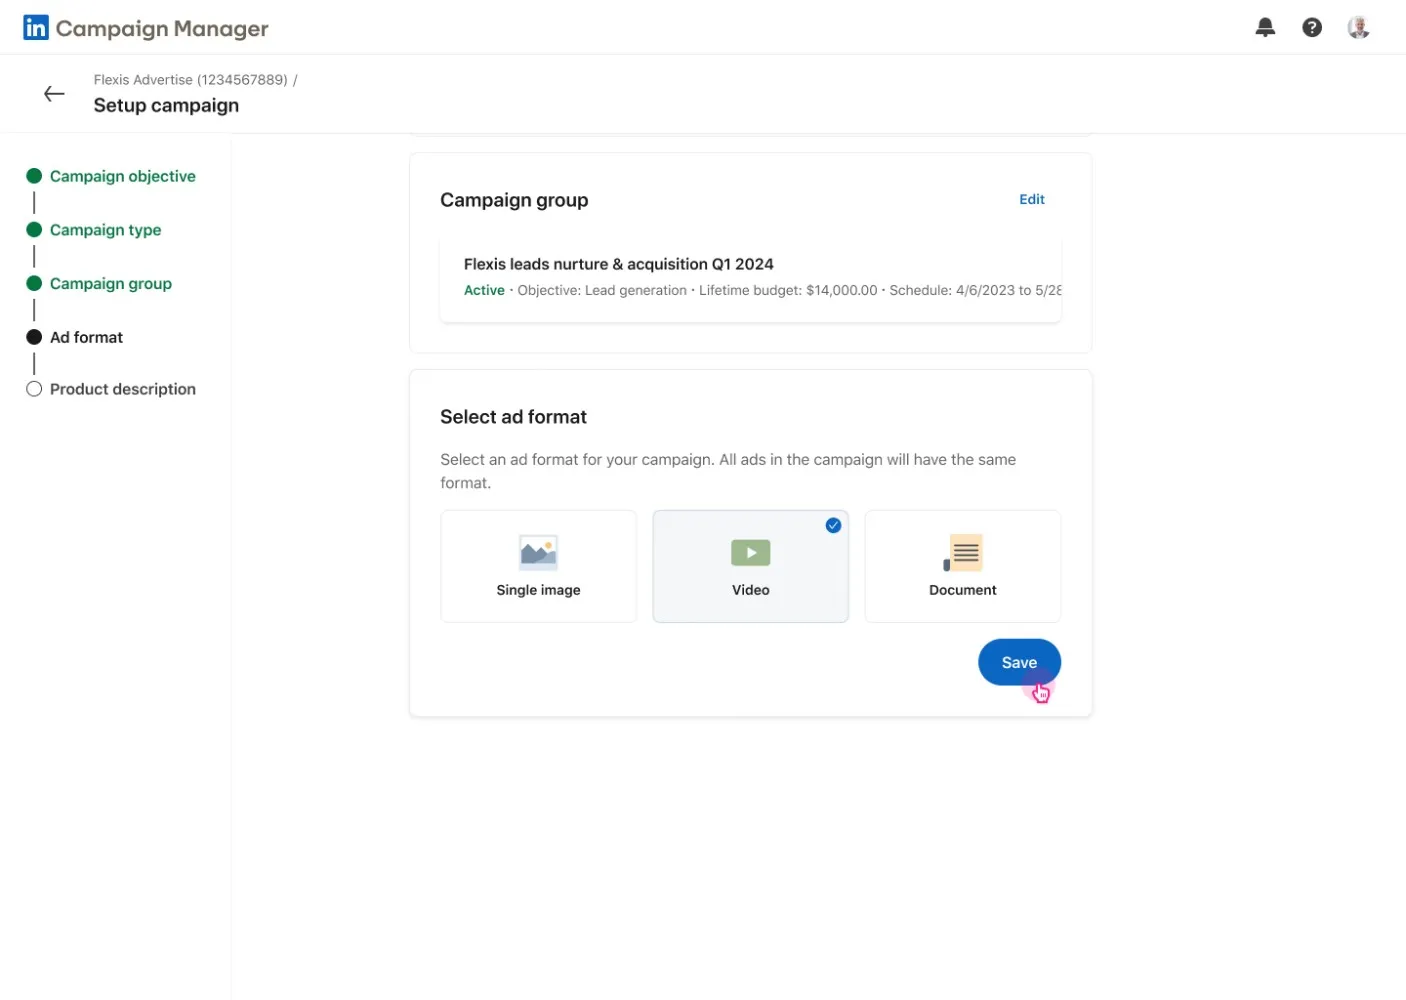Toggle the blue checkmark on Video card

(833, 526)
